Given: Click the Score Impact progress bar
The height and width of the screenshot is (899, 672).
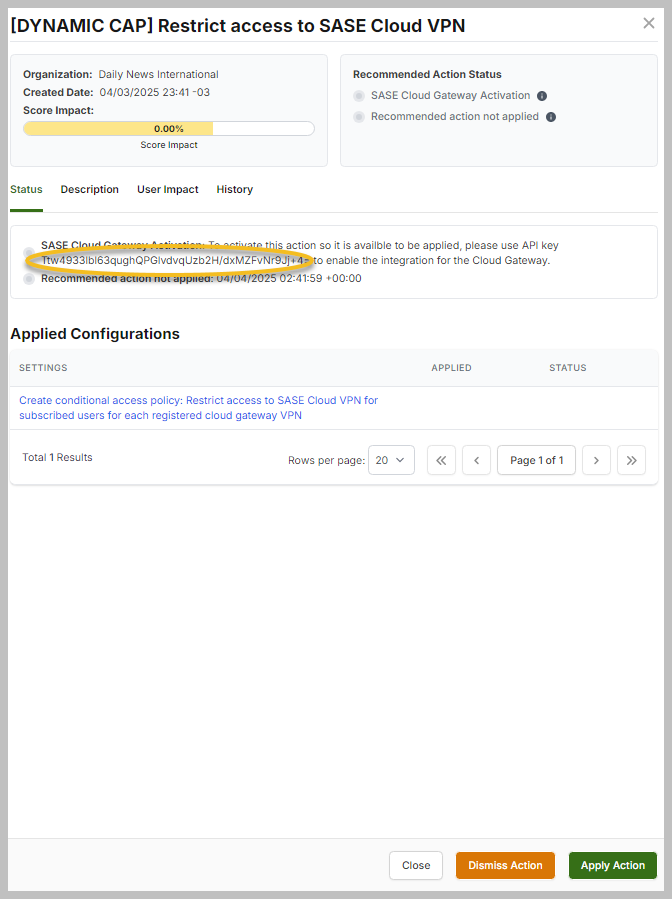Looking at the screenshot, I should pyautogui.click(x=168, y=129).
